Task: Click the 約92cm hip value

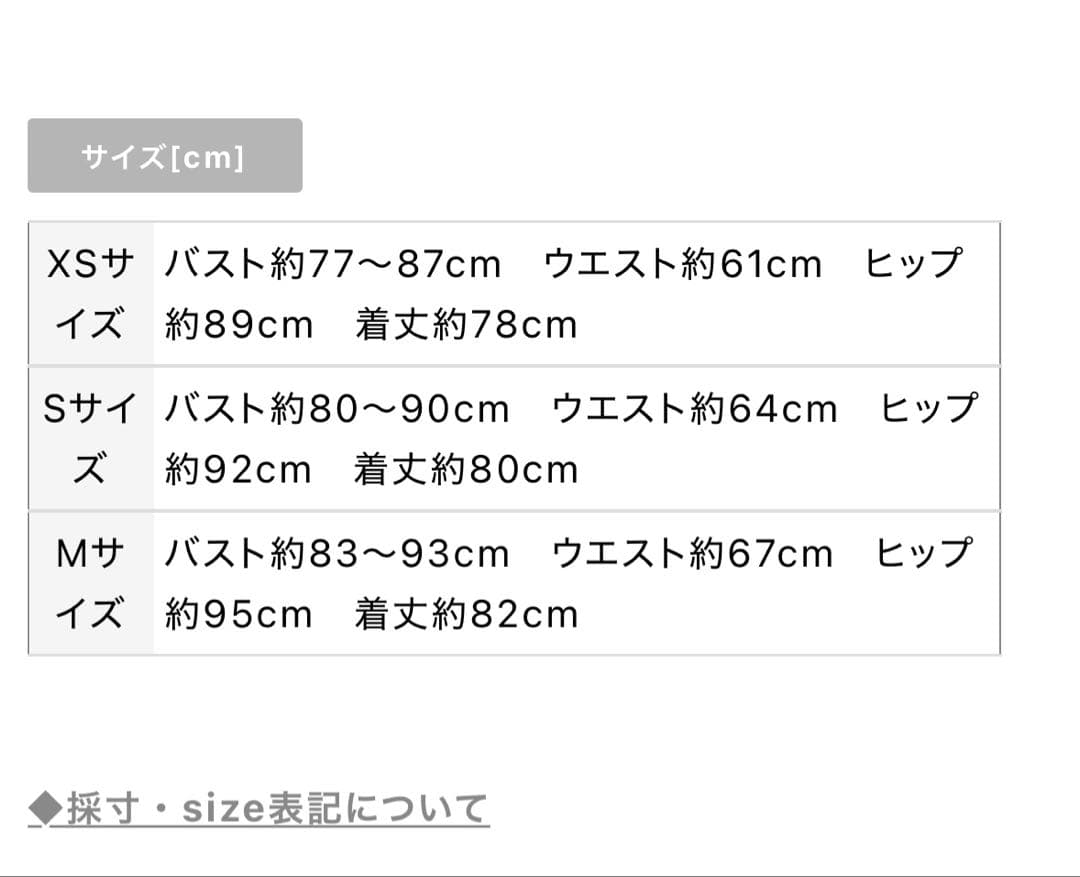Action: click(x=239, y=469)
